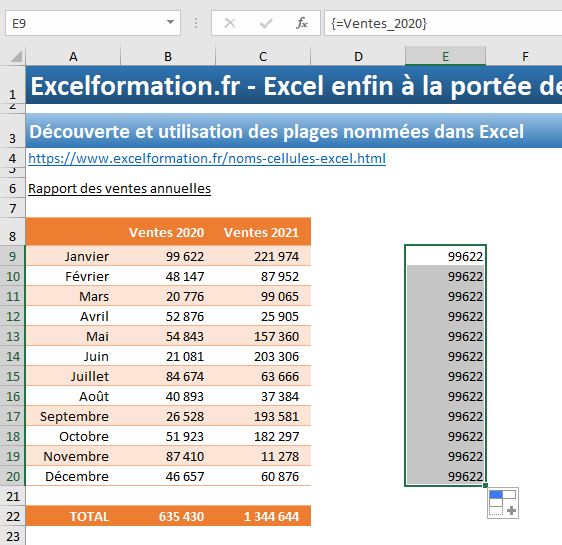This screenshot has width=562, height=545.
Task: Click the Select All corner triangle
Action: (x=16, y=56)
